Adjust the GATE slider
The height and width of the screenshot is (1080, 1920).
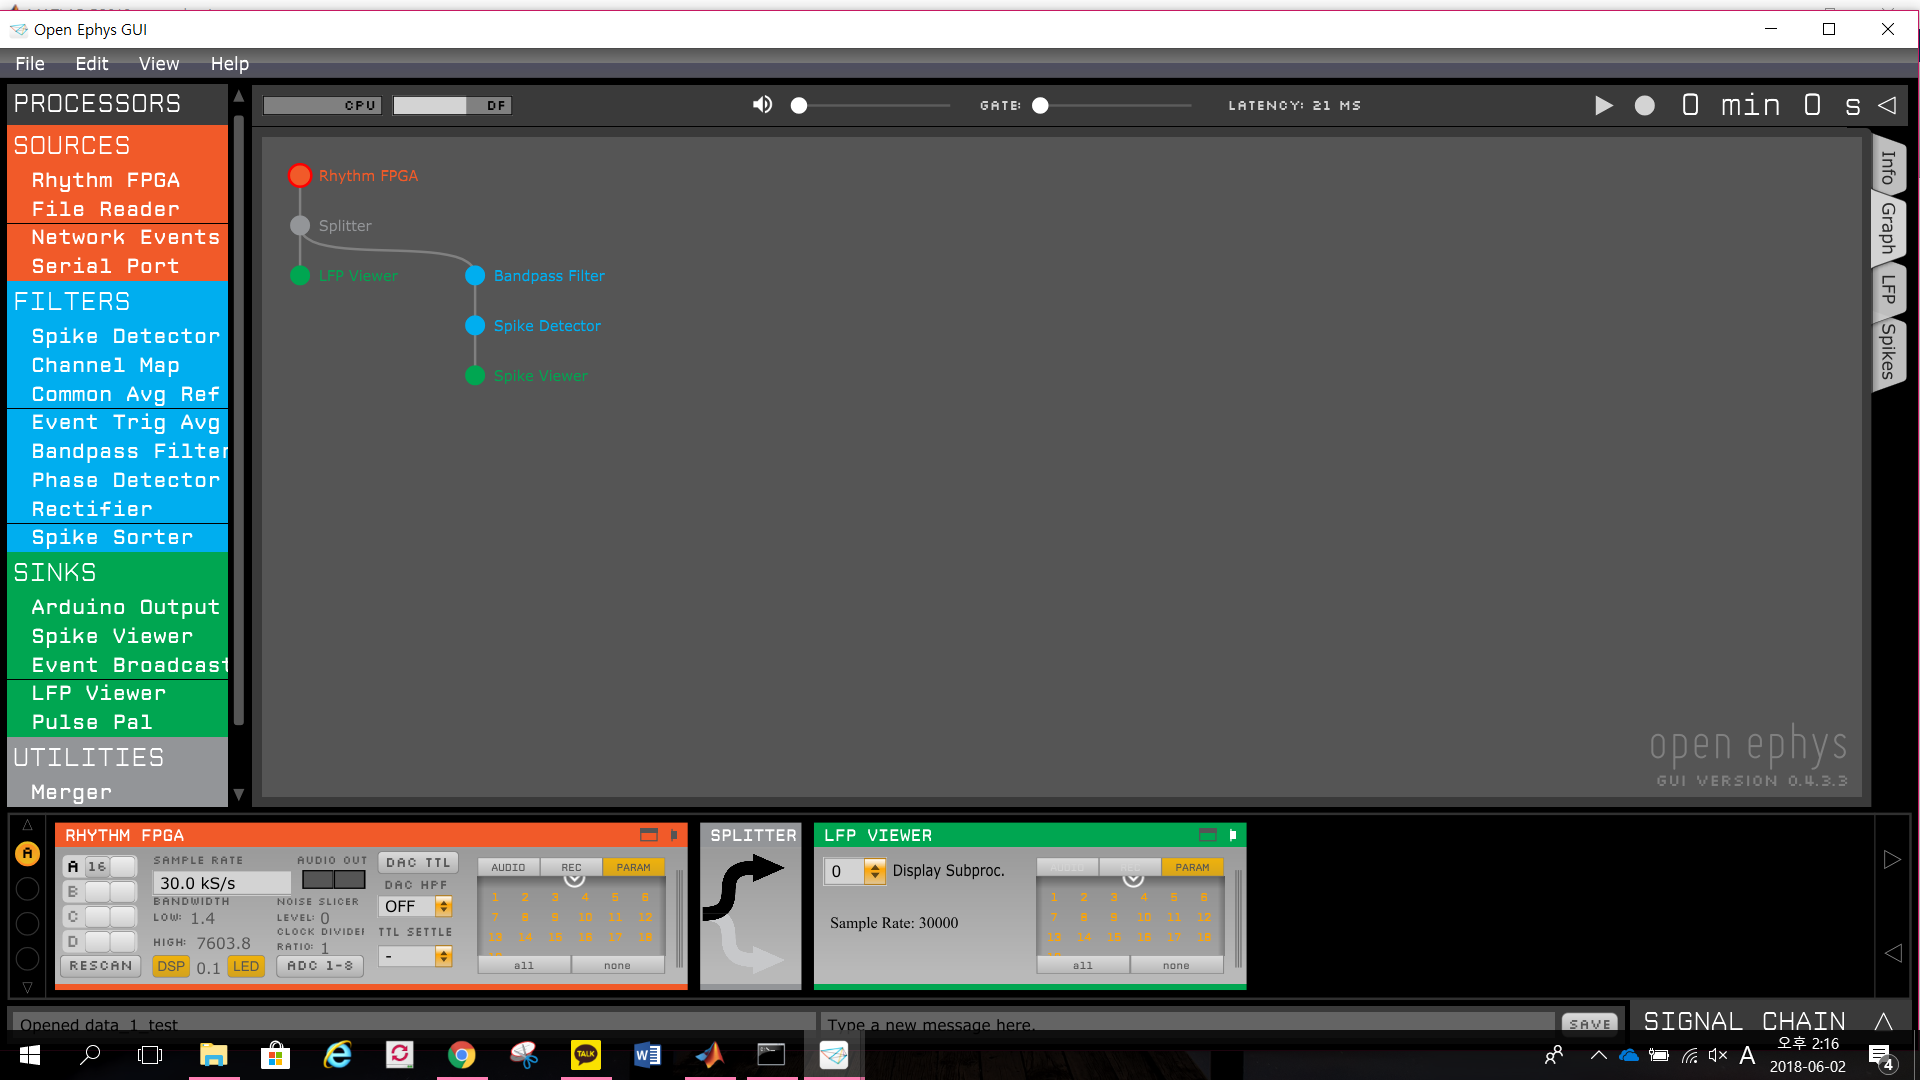[x=1040, y=104]
